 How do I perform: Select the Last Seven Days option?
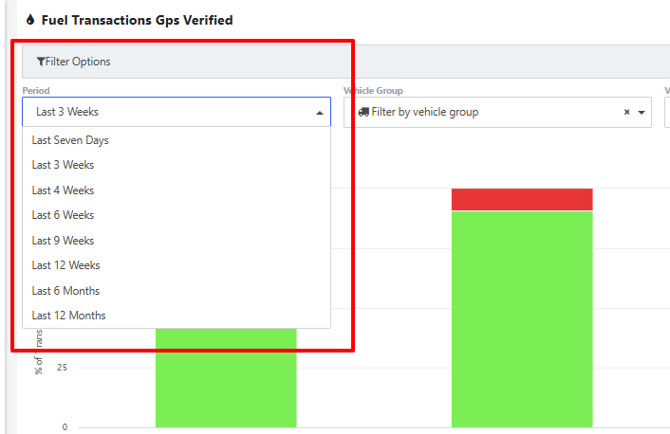[x=70, y=140]
